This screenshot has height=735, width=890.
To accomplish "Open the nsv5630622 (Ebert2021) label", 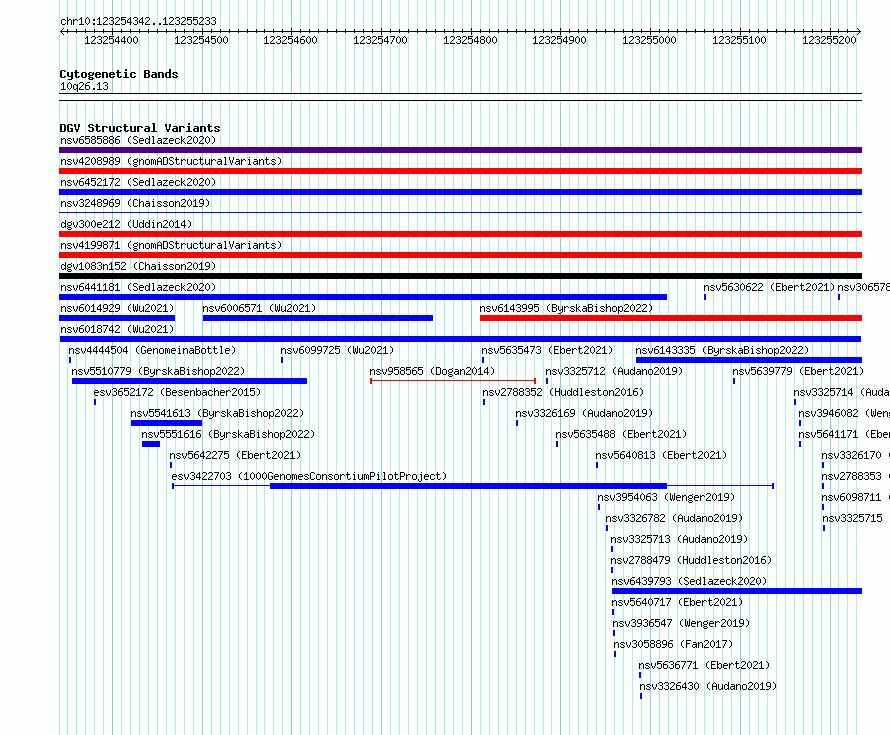I will coord(769,287).
